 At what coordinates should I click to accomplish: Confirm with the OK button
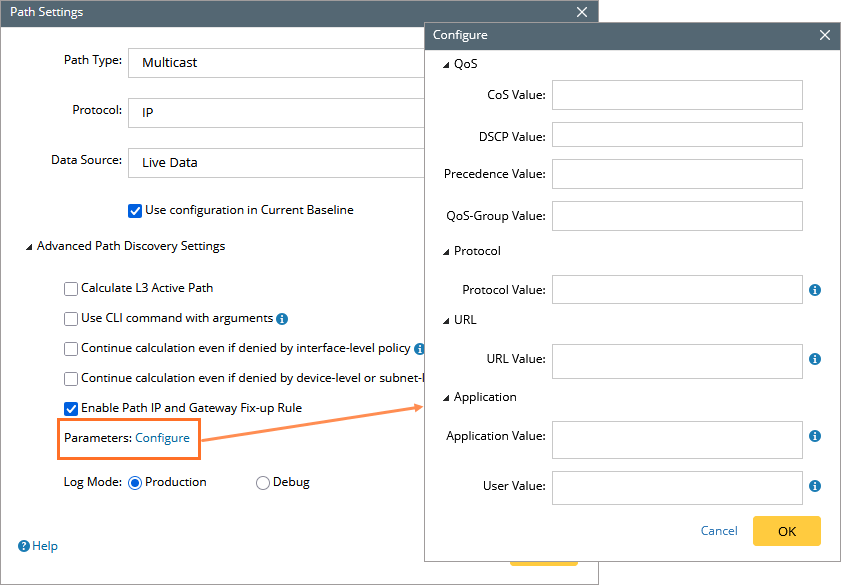[786, 531]
